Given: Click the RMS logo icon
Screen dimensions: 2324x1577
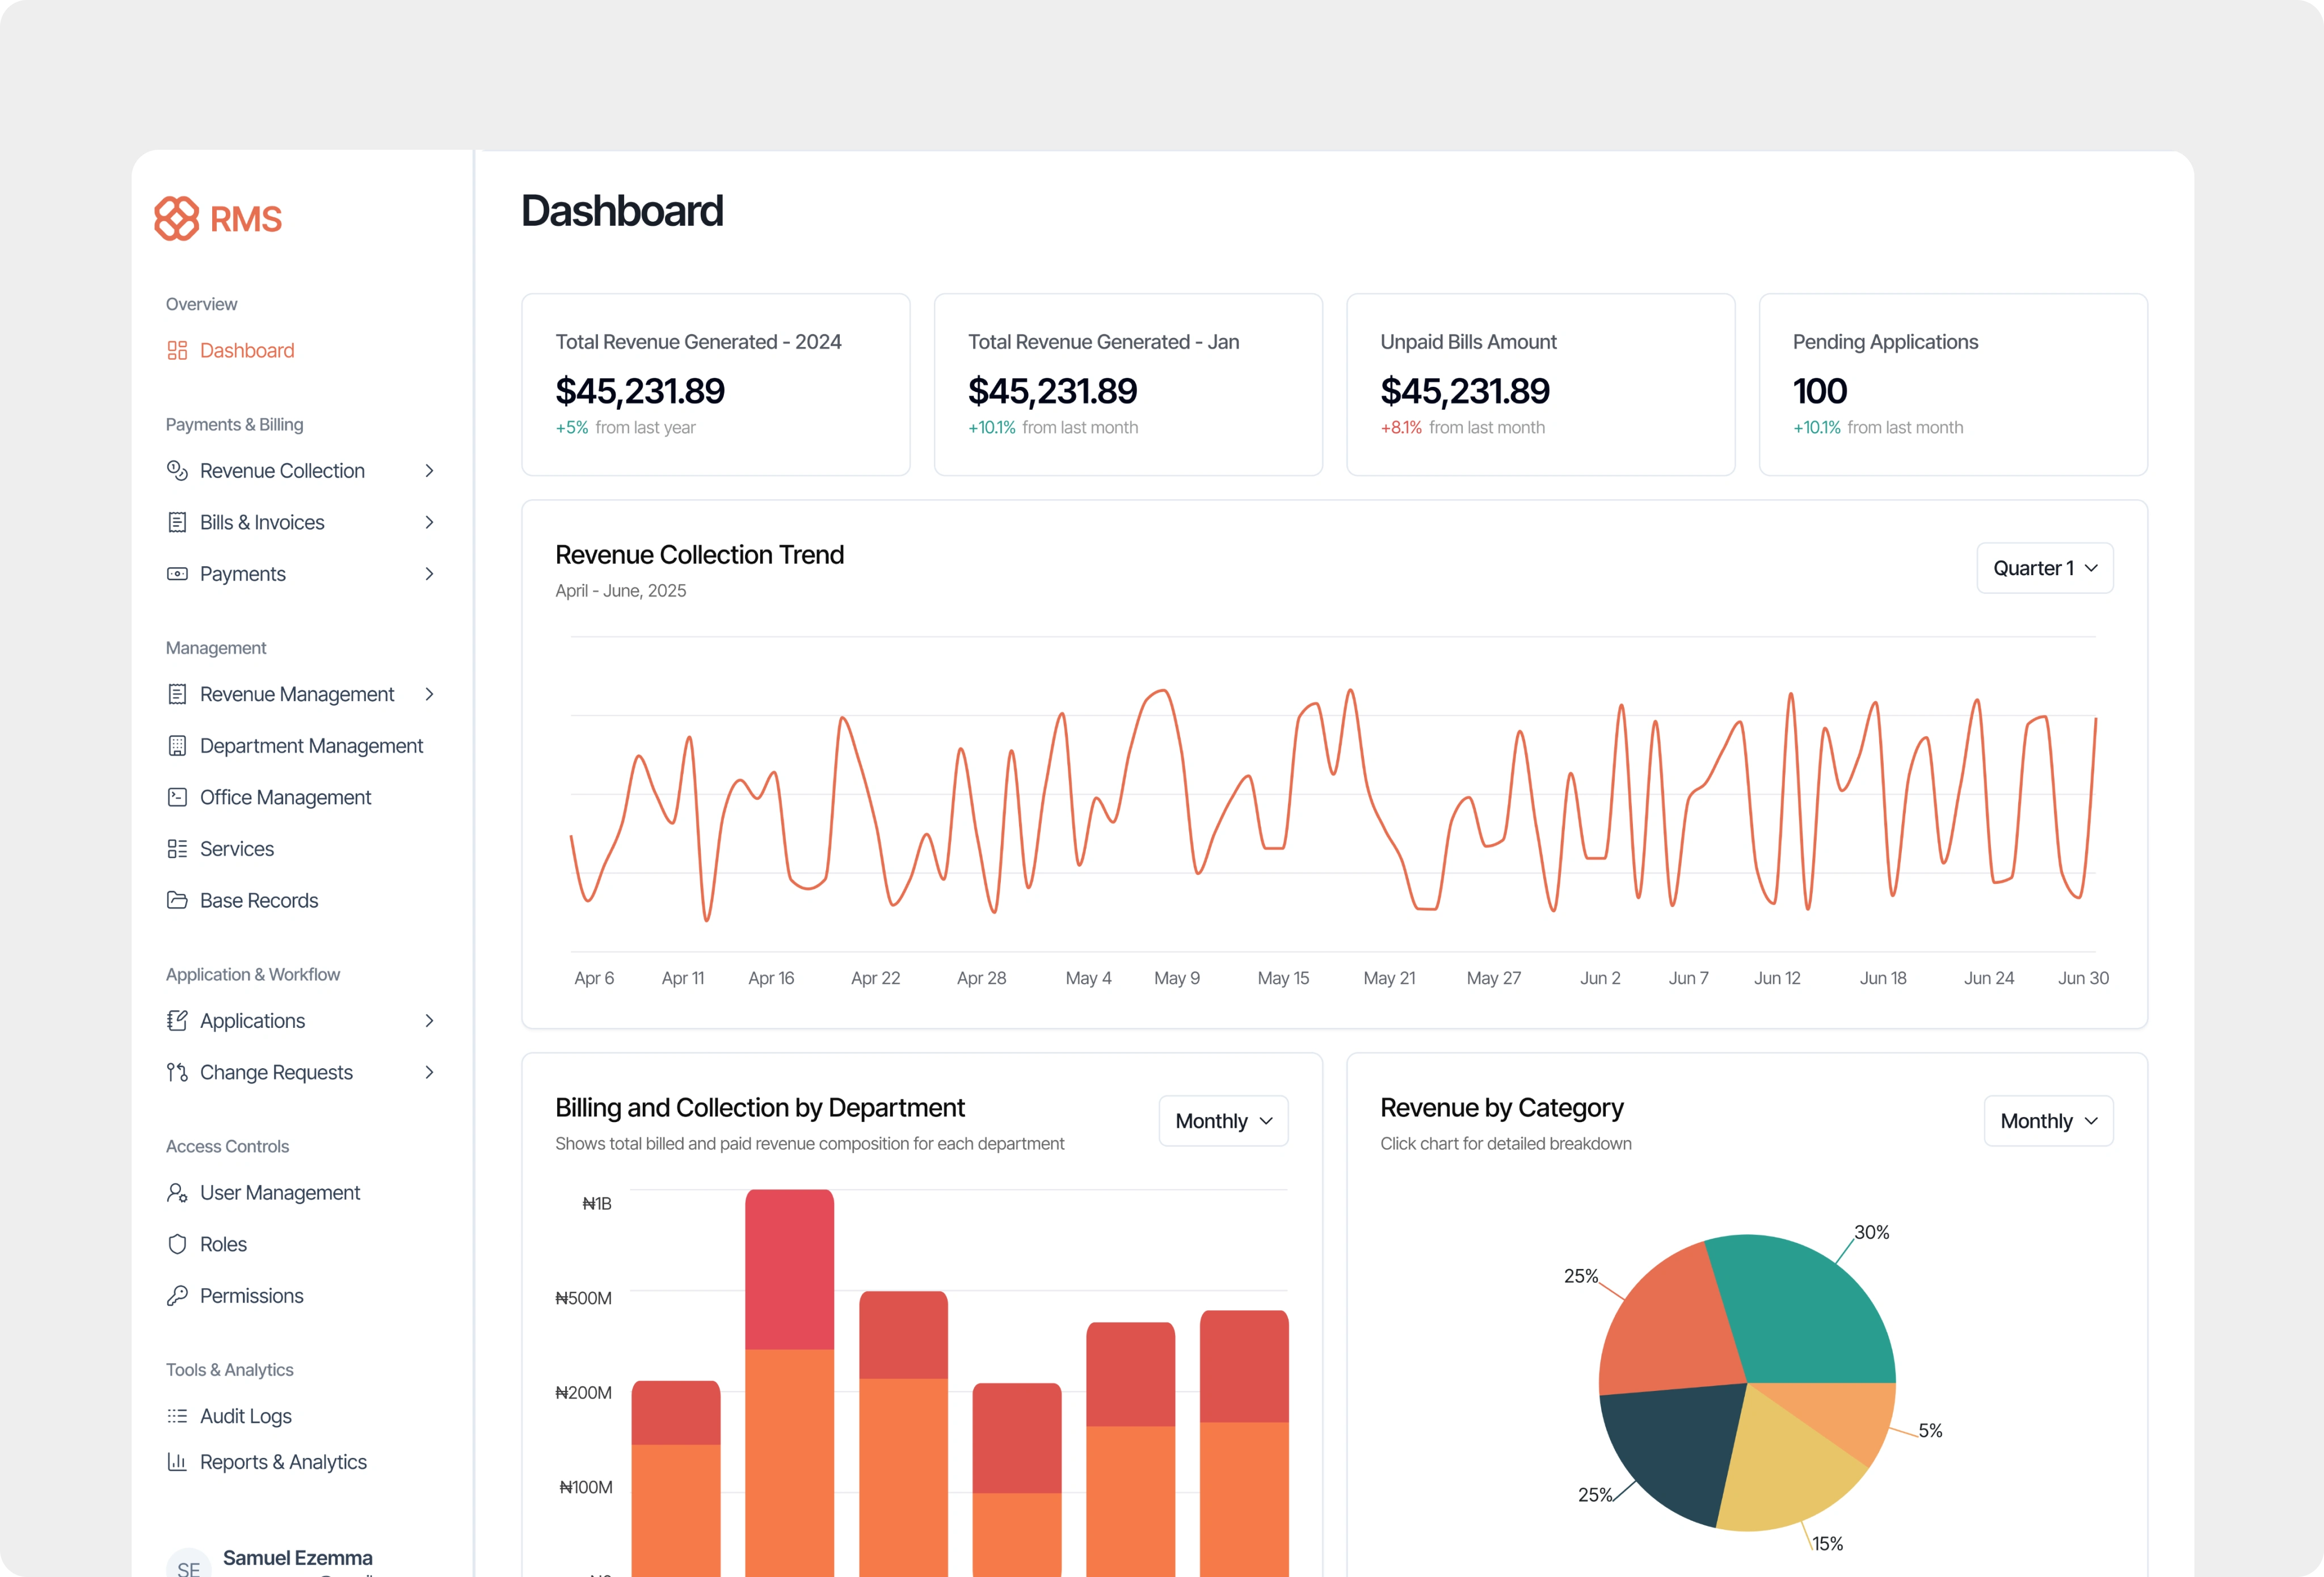Looking at the screenshot, I should tap(177, 218).
